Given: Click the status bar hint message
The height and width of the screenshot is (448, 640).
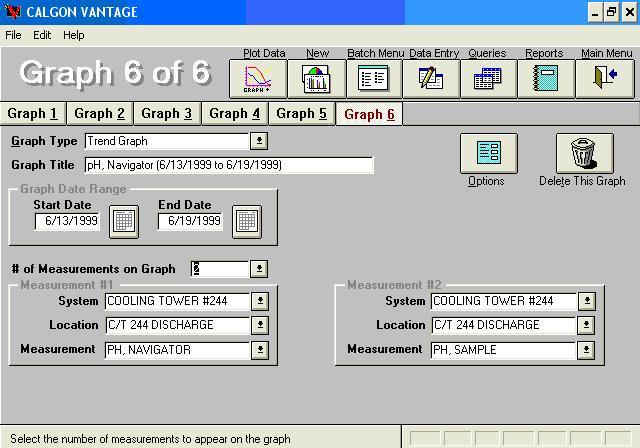Looking at the screenshot, I should tap(150, 439).
